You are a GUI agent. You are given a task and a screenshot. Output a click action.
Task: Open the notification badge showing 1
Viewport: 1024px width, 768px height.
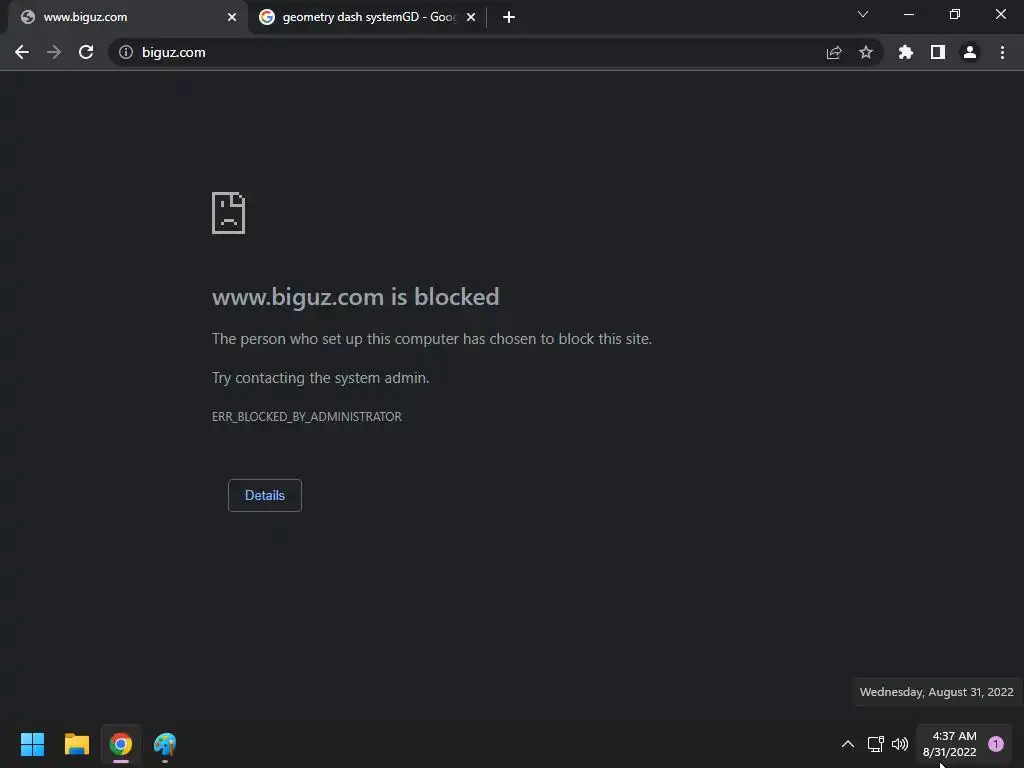click(996, 744)
